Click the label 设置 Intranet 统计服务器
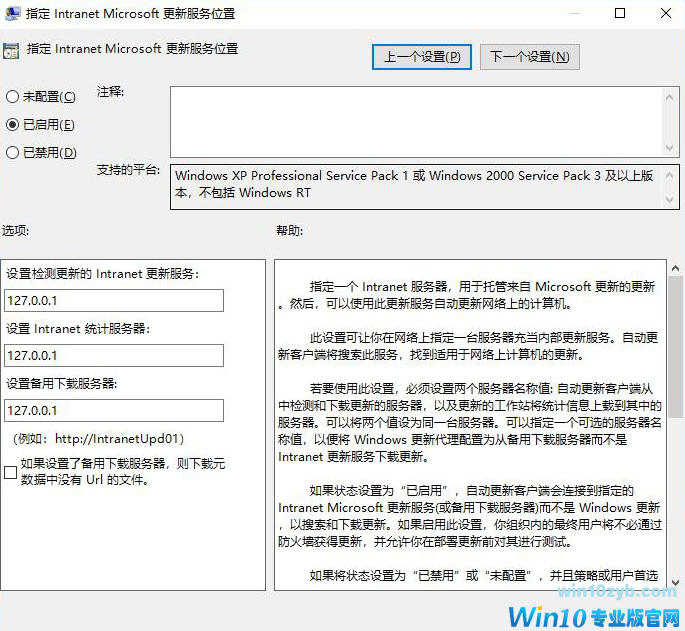Screen dimensions: 685x631 [x=78, y=329]
